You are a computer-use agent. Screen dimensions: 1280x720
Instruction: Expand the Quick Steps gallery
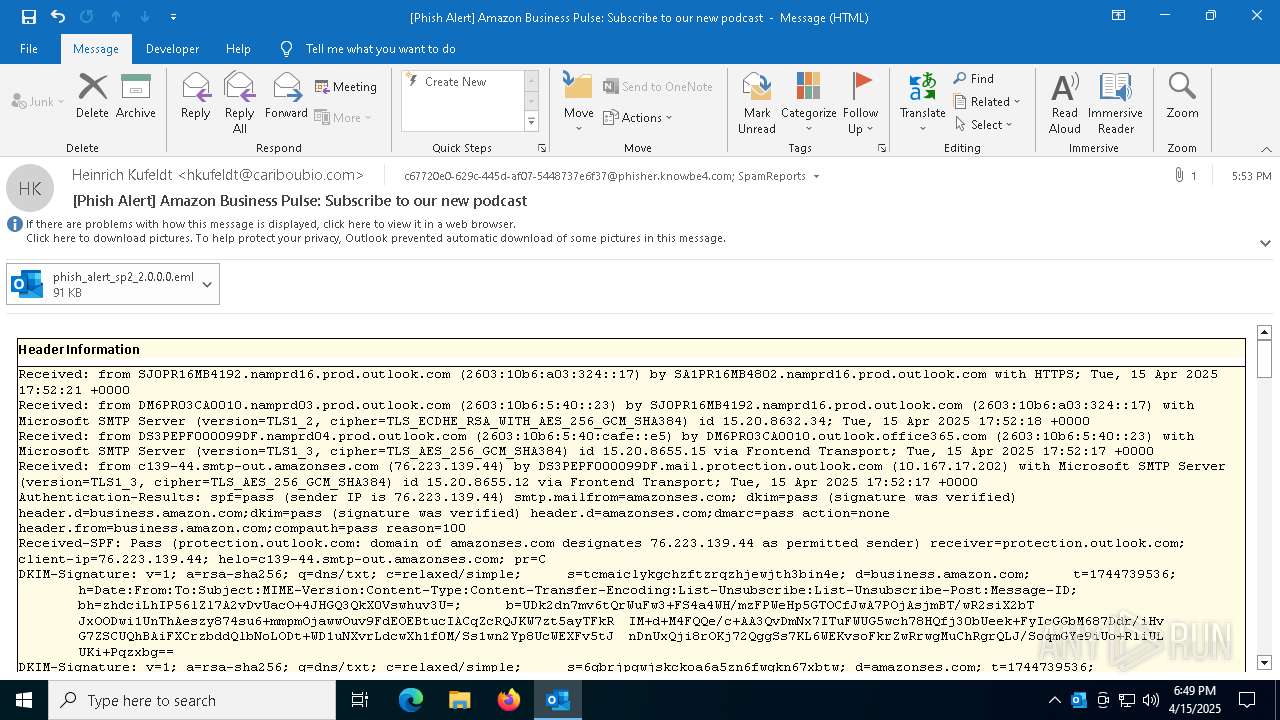[531, 122]
